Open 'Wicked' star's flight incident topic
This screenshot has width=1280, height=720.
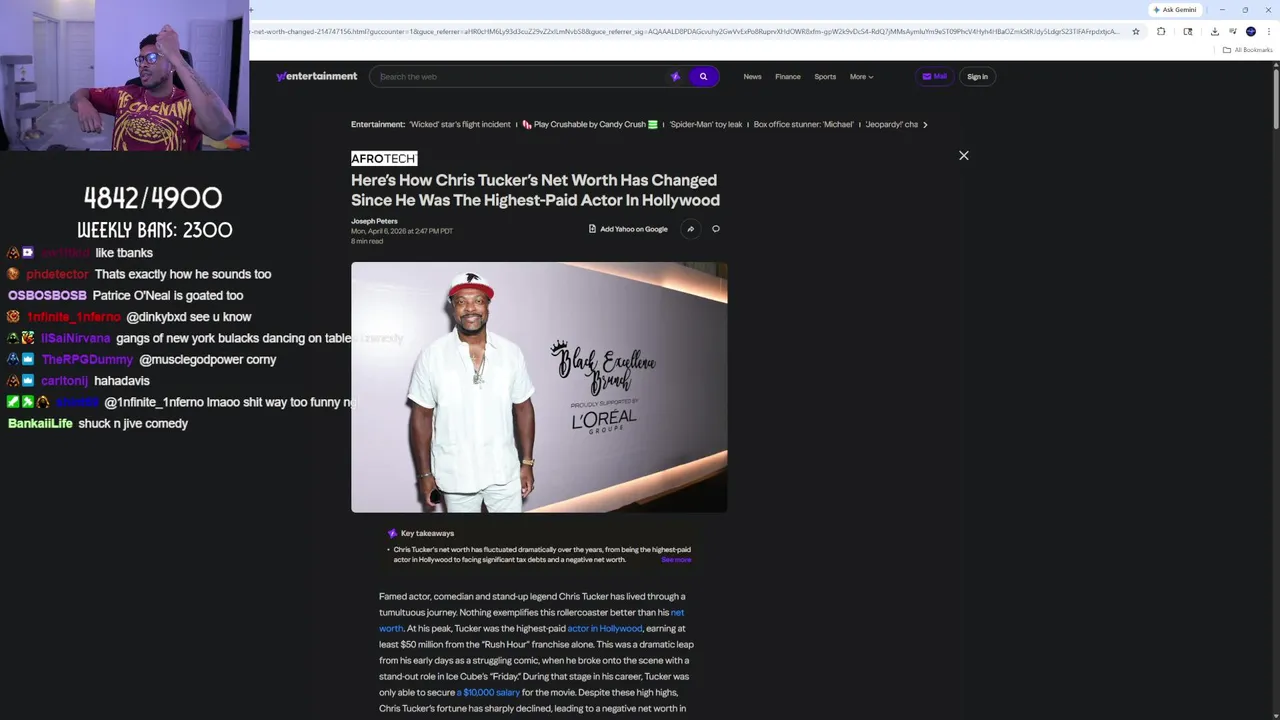pos(460,124)
